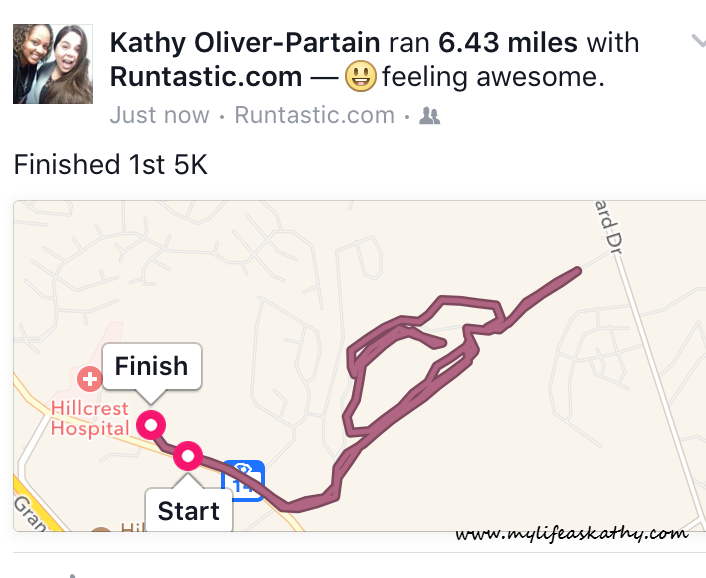The width and height of the screenshot is (706, 578).
Task: Click the Finish callout label
Action: pos(151,366)
